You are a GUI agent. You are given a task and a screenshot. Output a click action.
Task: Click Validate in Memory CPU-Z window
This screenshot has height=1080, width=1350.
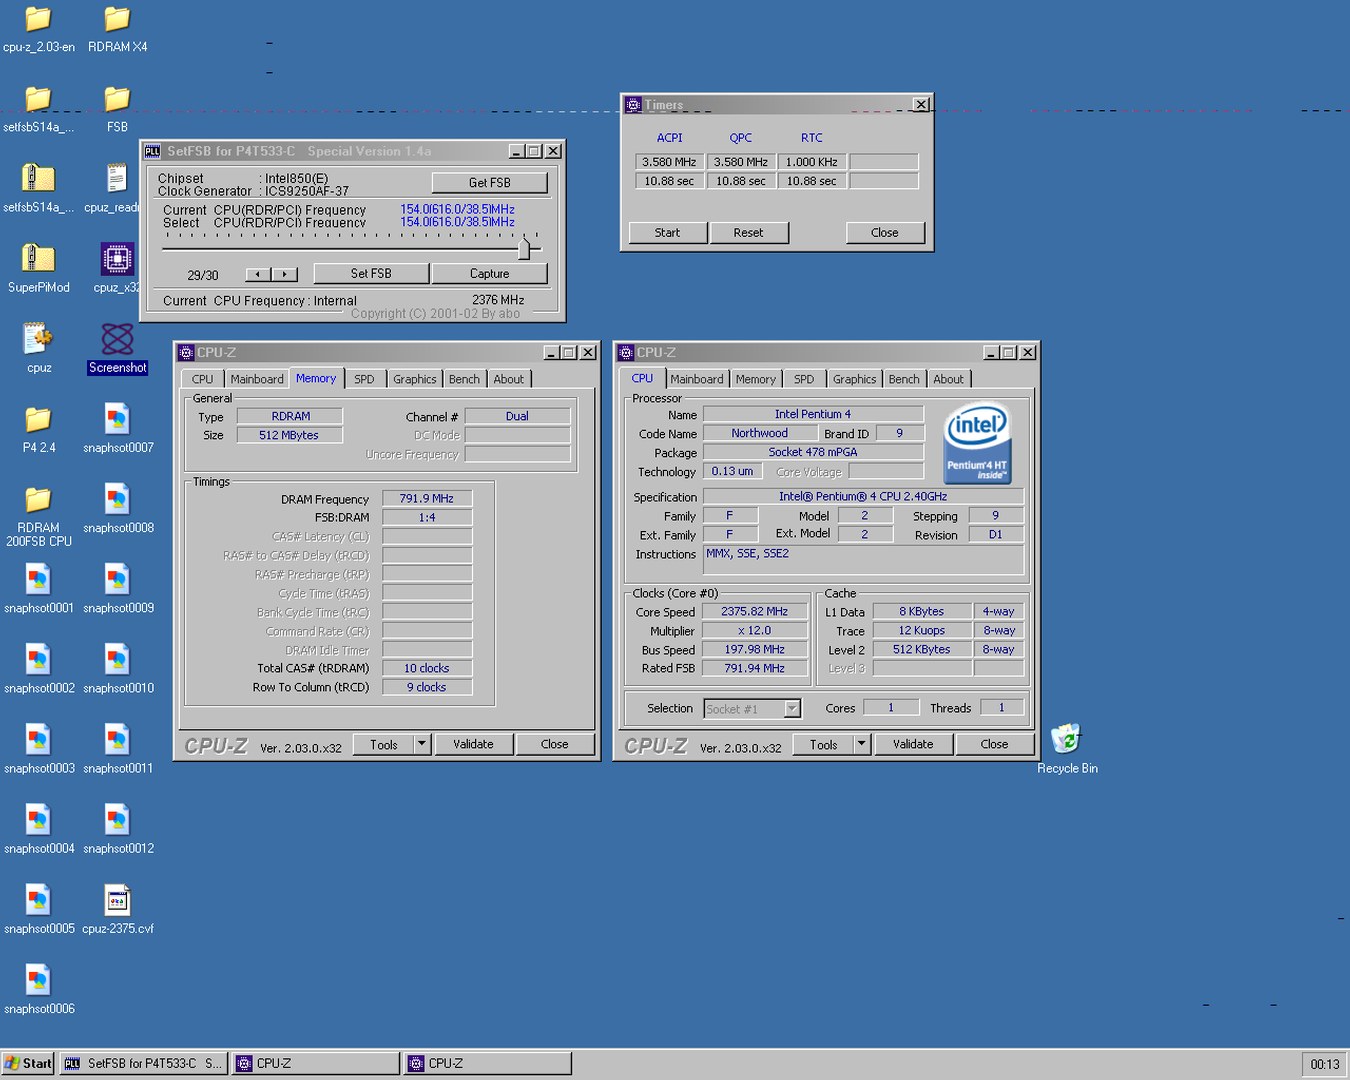click(x=473, y=744)
